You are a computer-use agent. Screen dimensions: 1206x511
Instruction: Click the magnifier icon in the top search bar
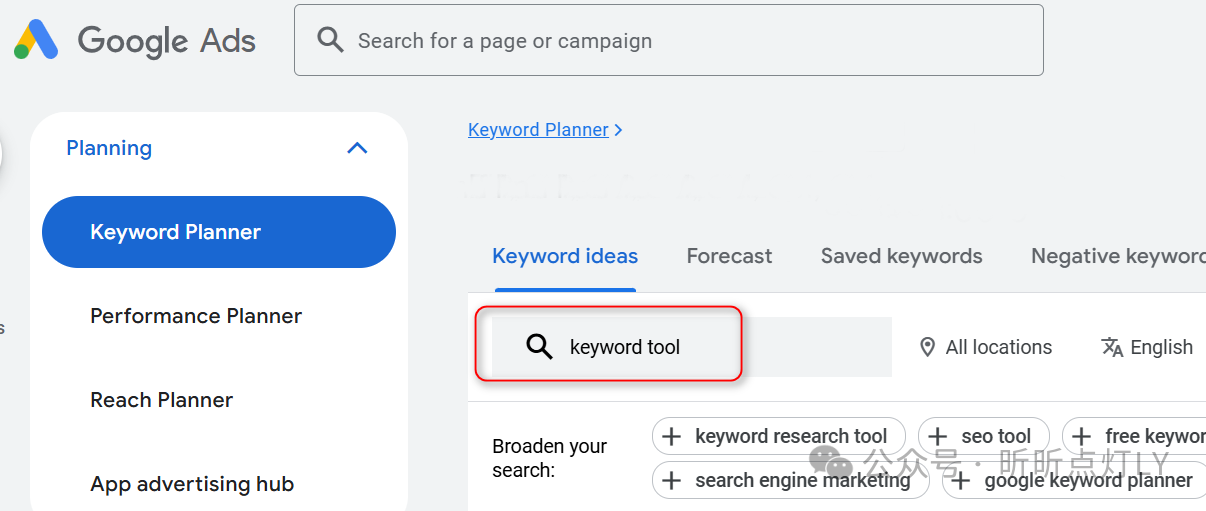[x=330, y=40]
